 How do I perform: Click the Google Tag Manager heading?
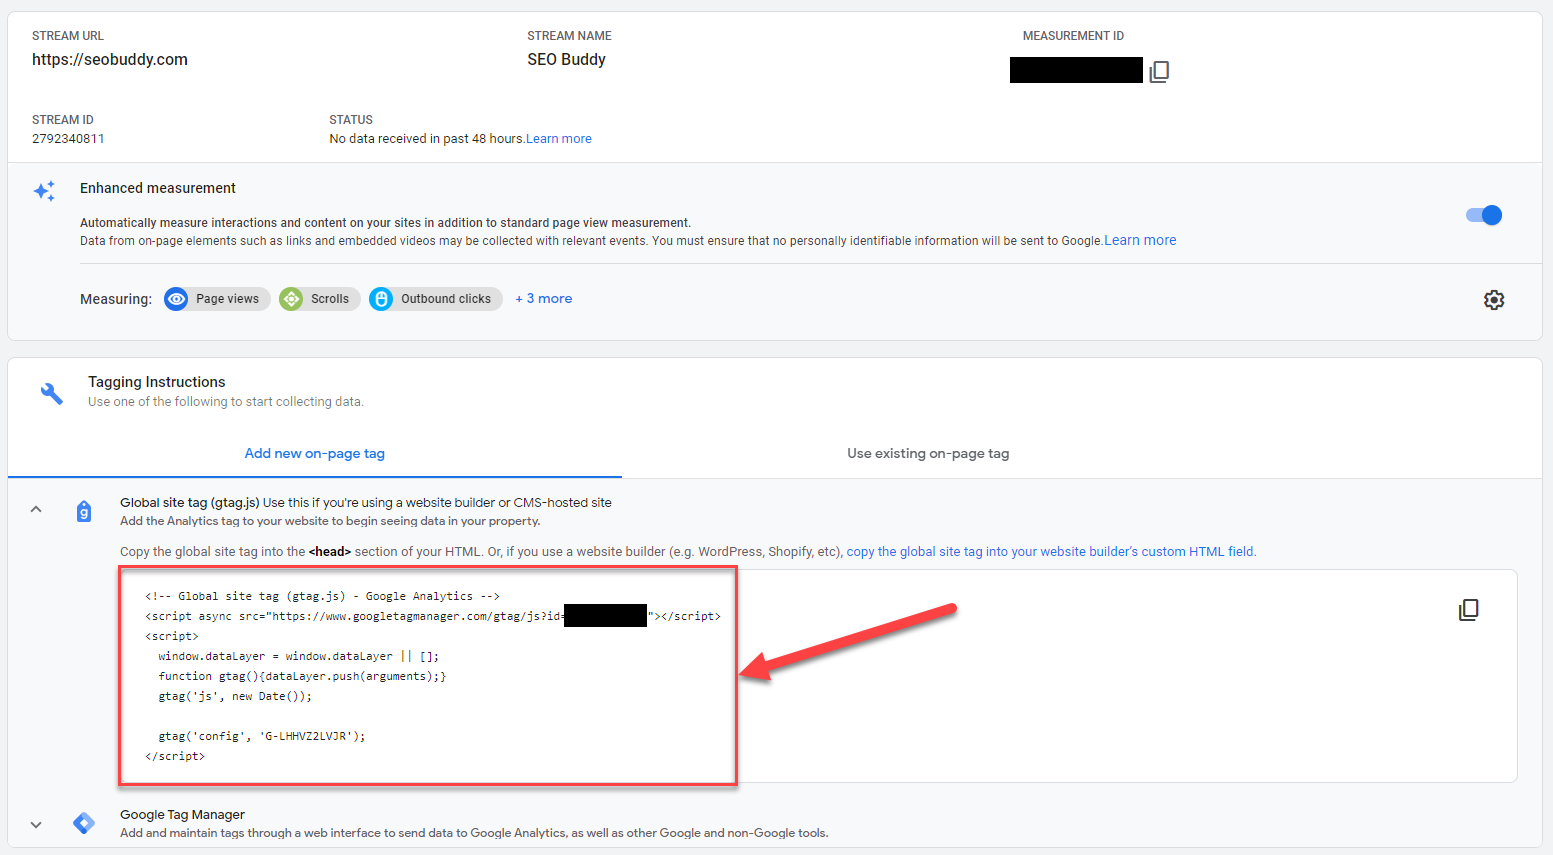click(x=182, y=814)
